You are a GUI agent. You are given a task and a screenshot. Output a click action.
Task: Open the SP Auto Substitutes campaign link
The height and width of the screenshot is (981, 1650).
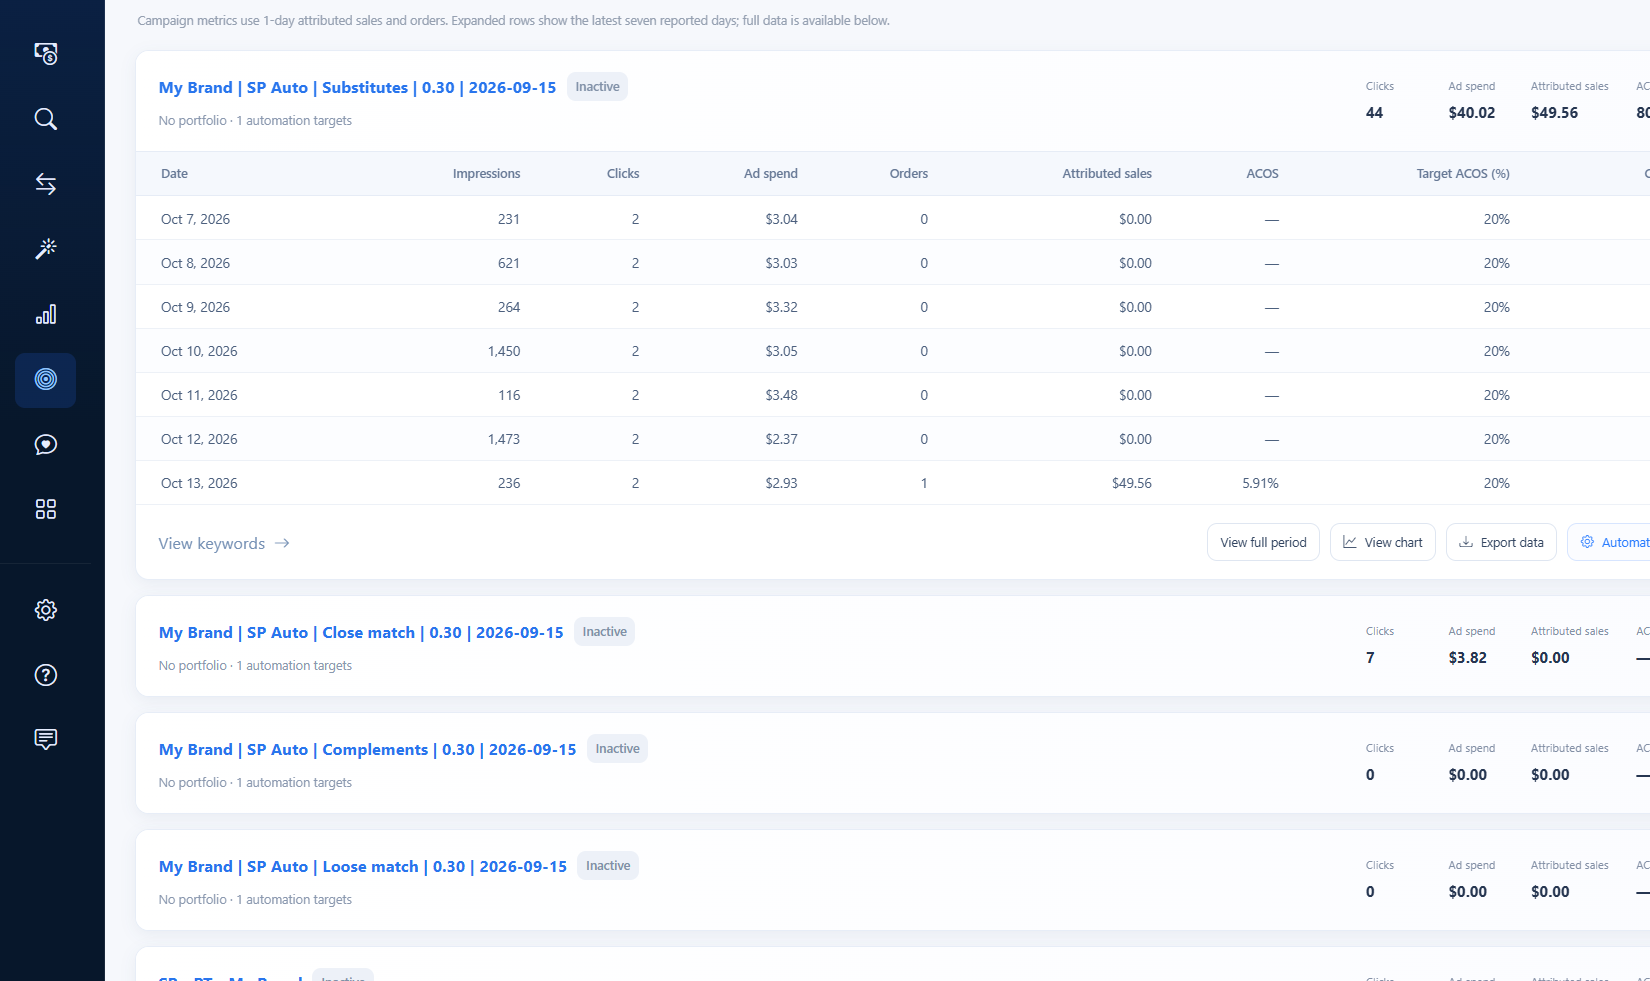[357, 87]
